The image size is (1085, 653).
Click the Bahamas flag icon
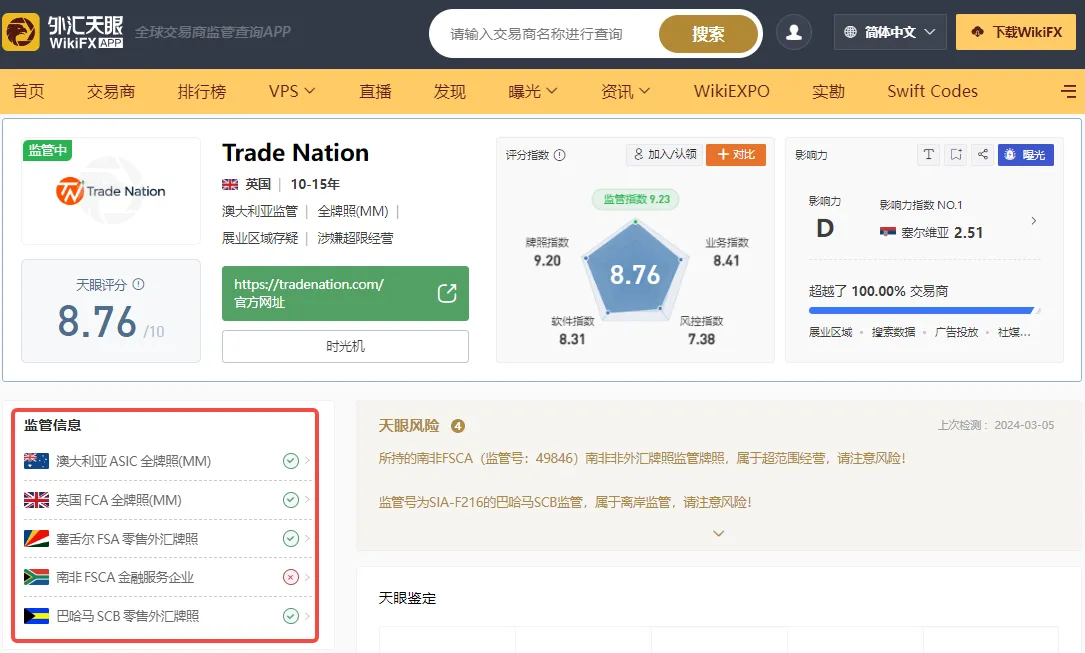point(36,616)
